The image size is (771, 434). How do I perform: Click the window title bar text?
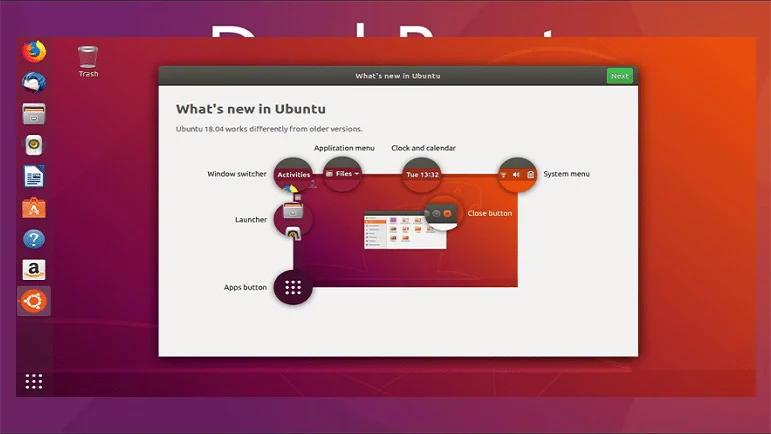(x=398, y=76)
